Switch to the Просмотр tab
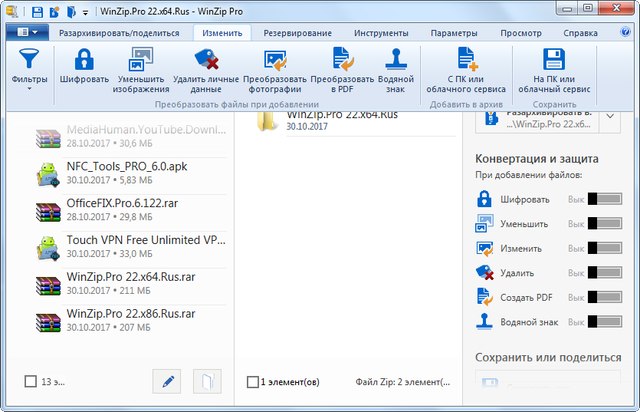Viewport: 640px width, 412px height. pos(521,33)
